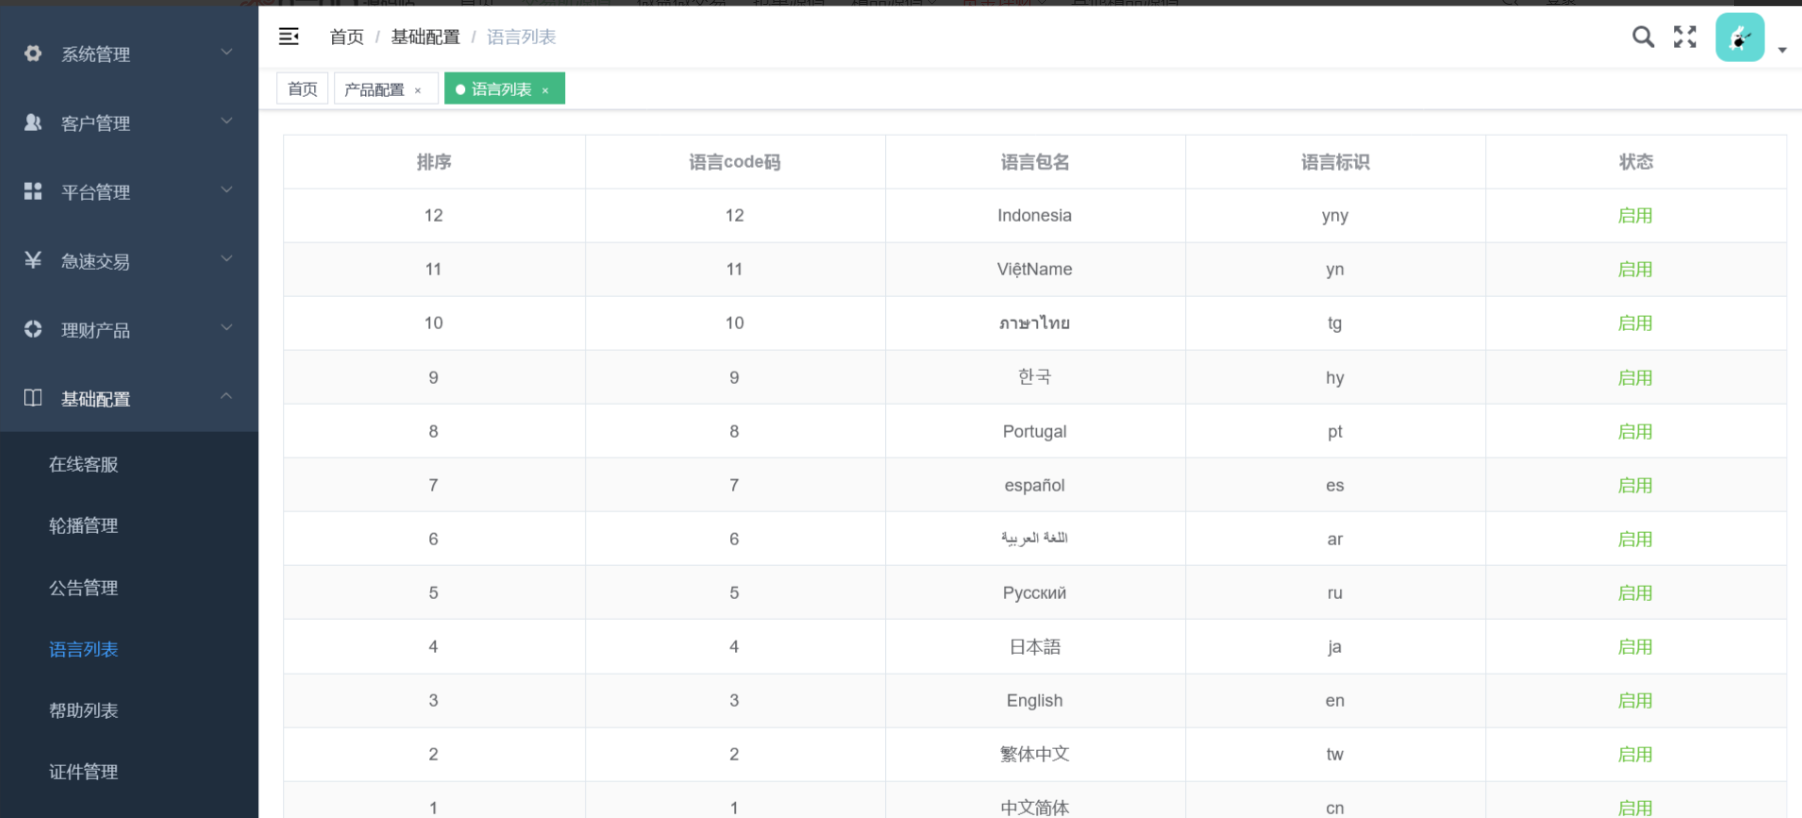1802x818 pixels.
Task: Collapse the 基础配置 menu chevron
Action: 227,397
